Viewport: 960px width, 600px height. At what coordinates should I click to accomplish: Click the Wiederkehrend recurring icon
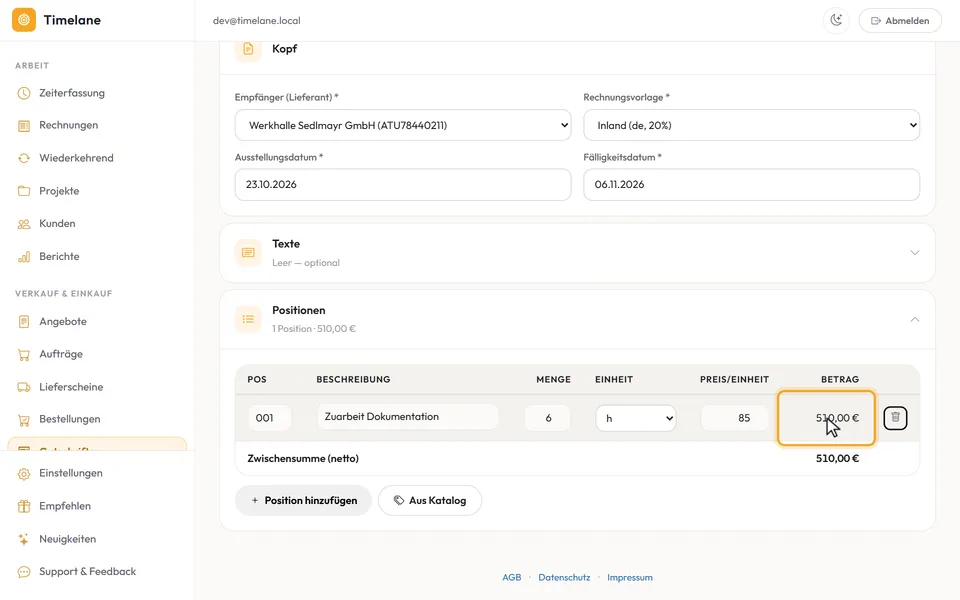(x=24, y=158)
